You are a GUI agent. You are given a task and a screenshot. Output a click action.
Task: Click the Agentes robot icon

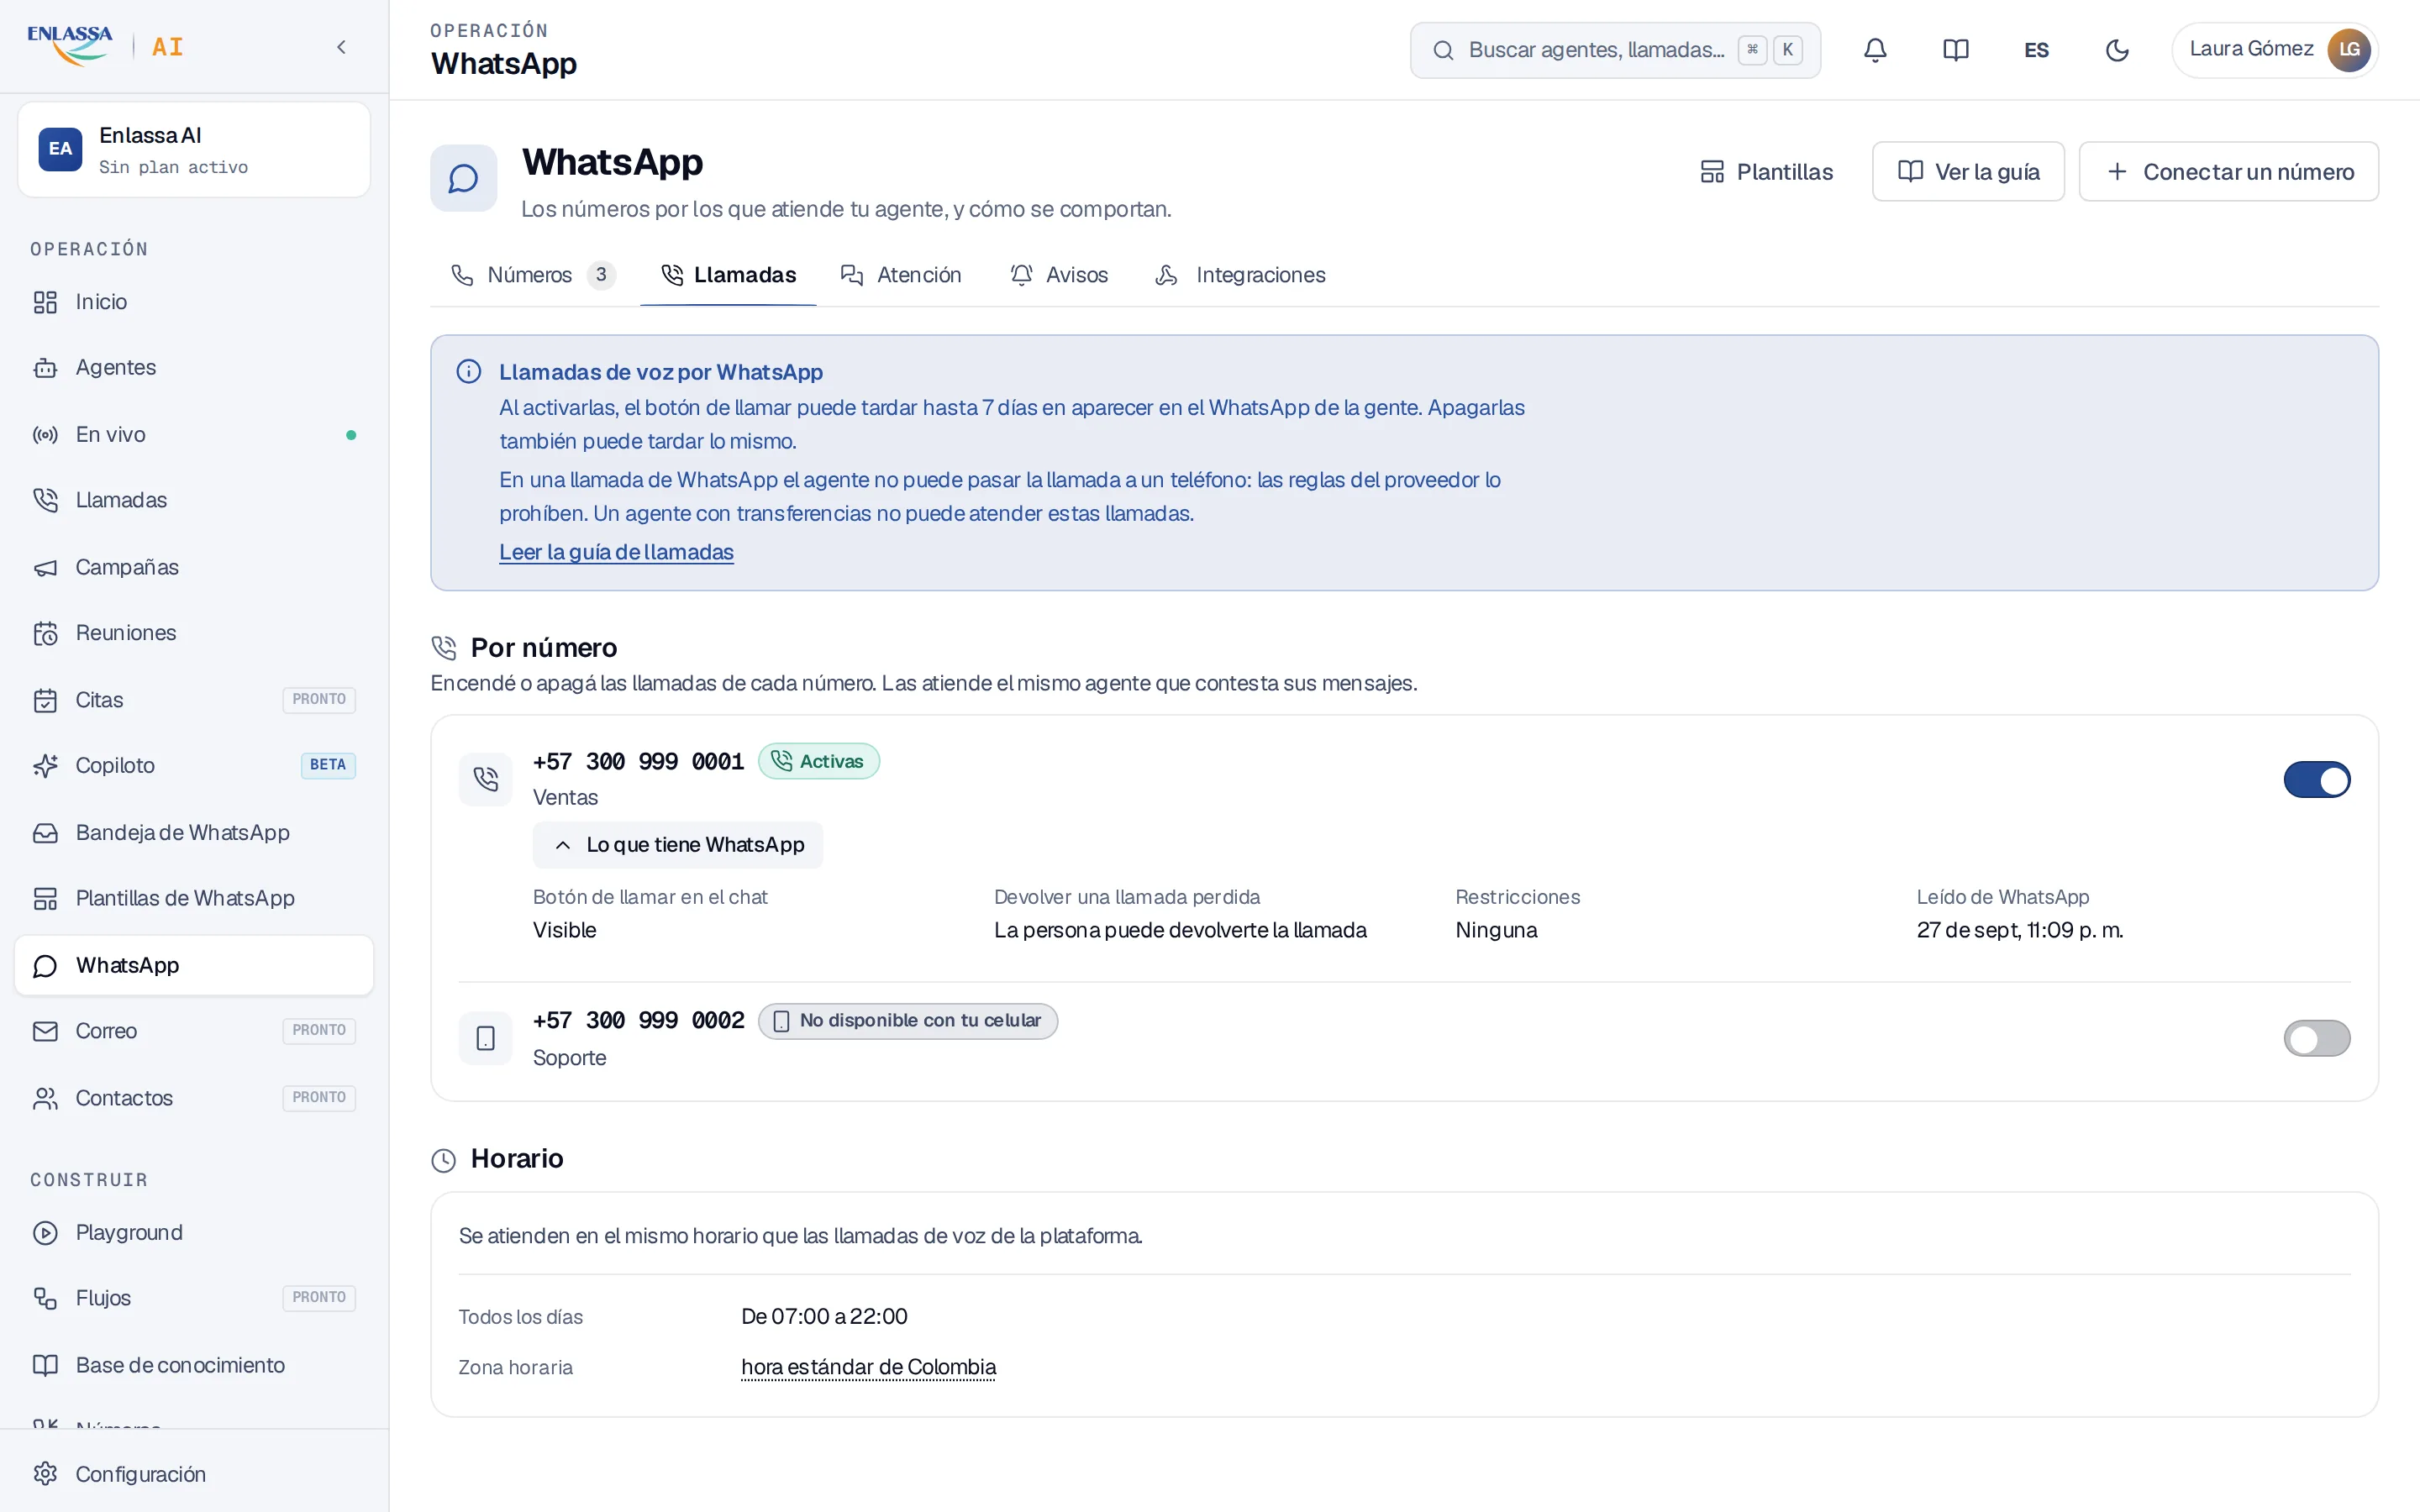tap(45, 368)
